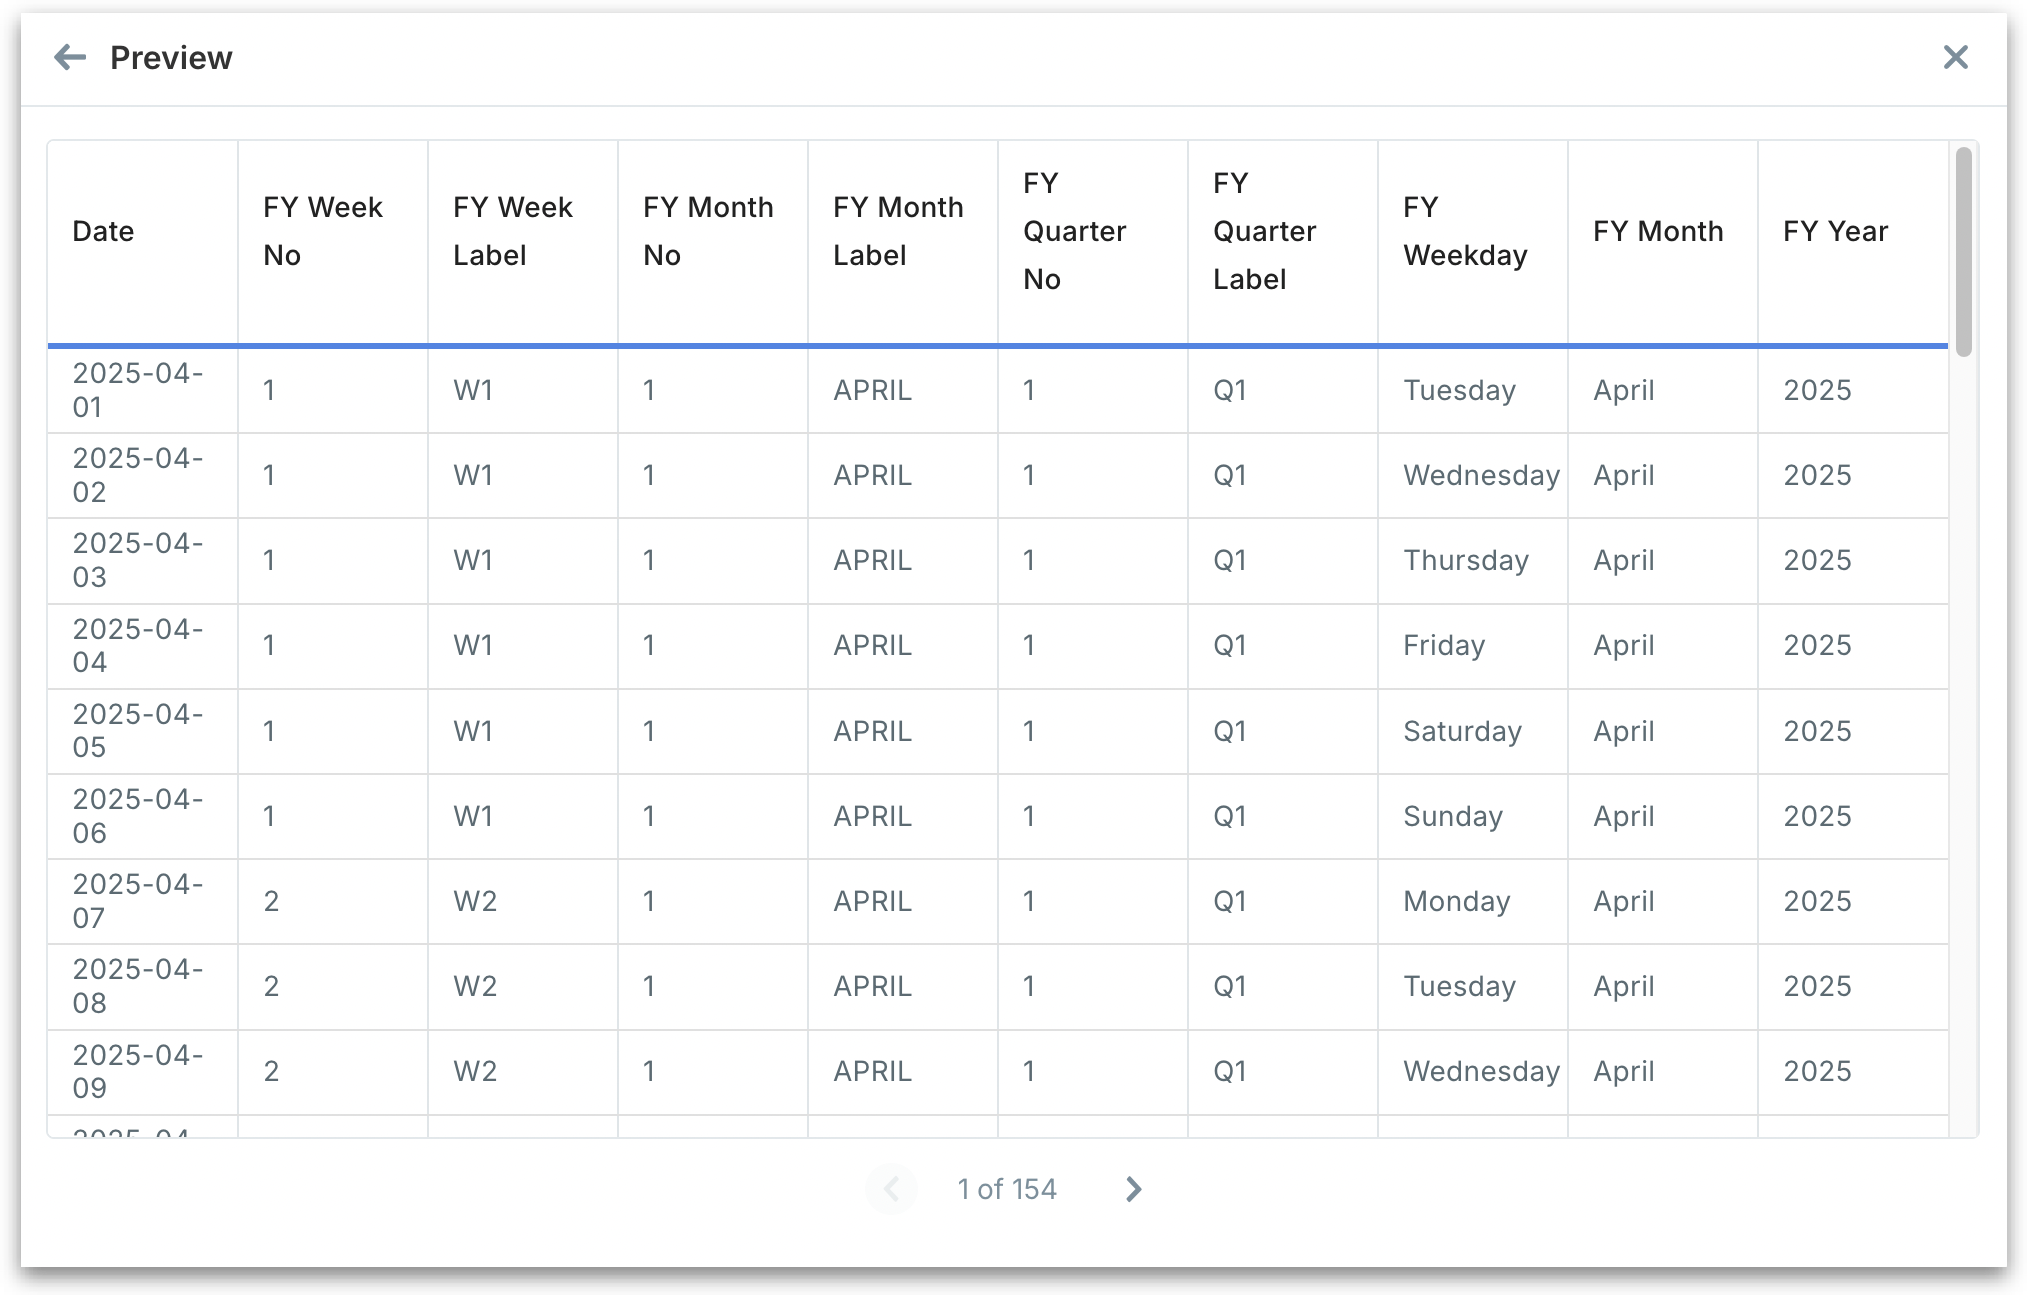Select the Sunday cell in FY Weekday
This screenshot has width=2027, height=1295.
(x=1452, y=817)
